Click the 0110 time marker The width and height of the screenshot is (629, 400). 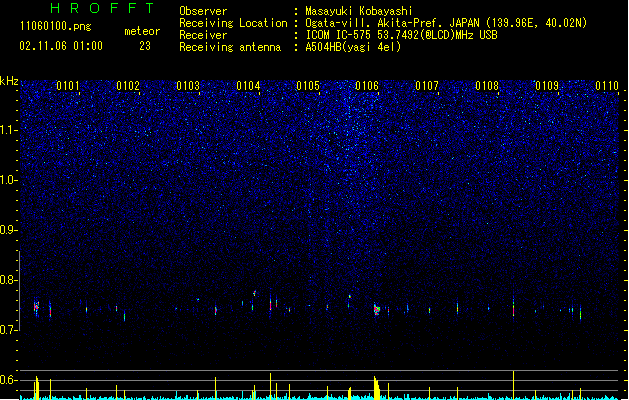[x=607, y=86]
